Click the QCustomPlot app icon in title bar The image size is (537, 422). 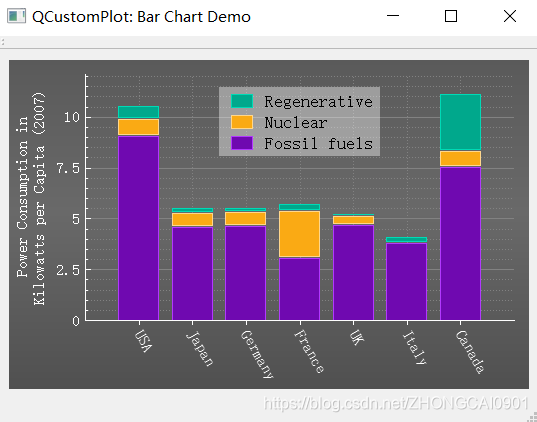point(16,16)
